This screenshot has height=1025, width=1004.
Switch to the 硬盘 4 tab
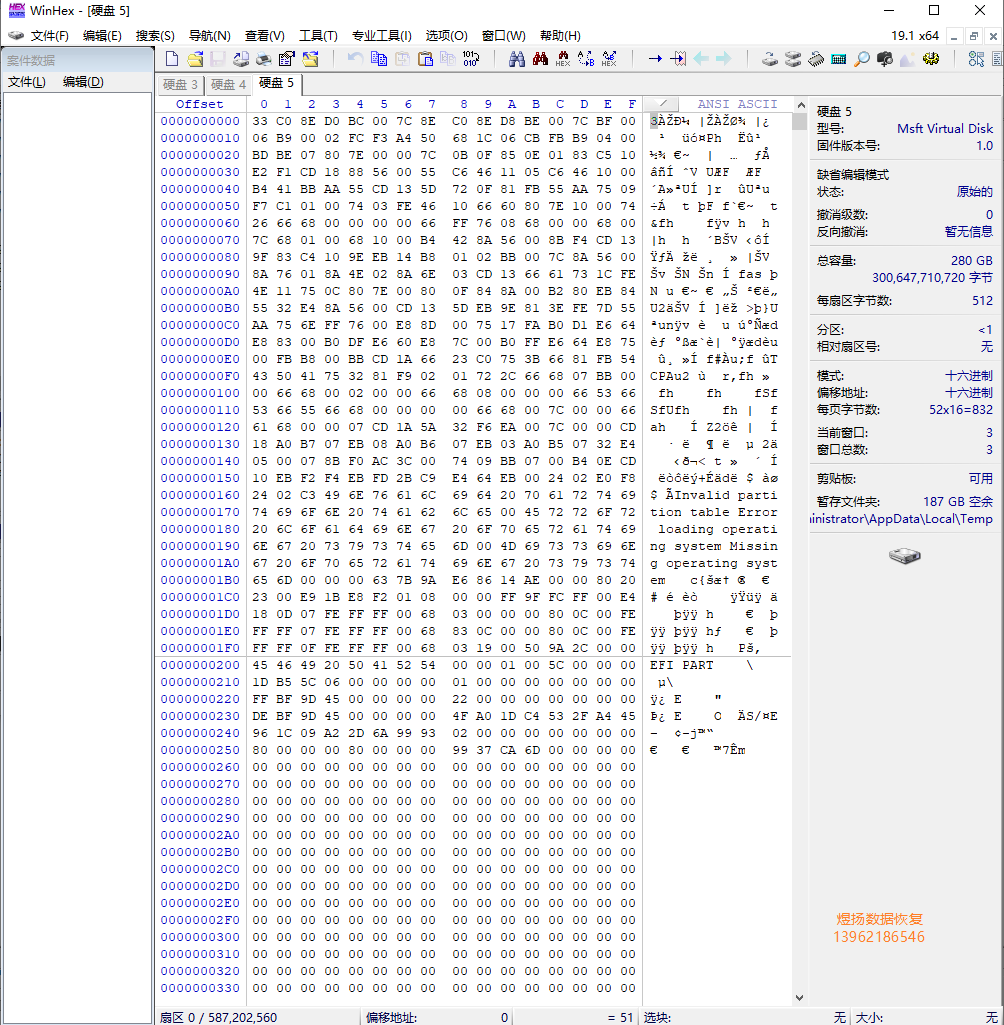228,84
